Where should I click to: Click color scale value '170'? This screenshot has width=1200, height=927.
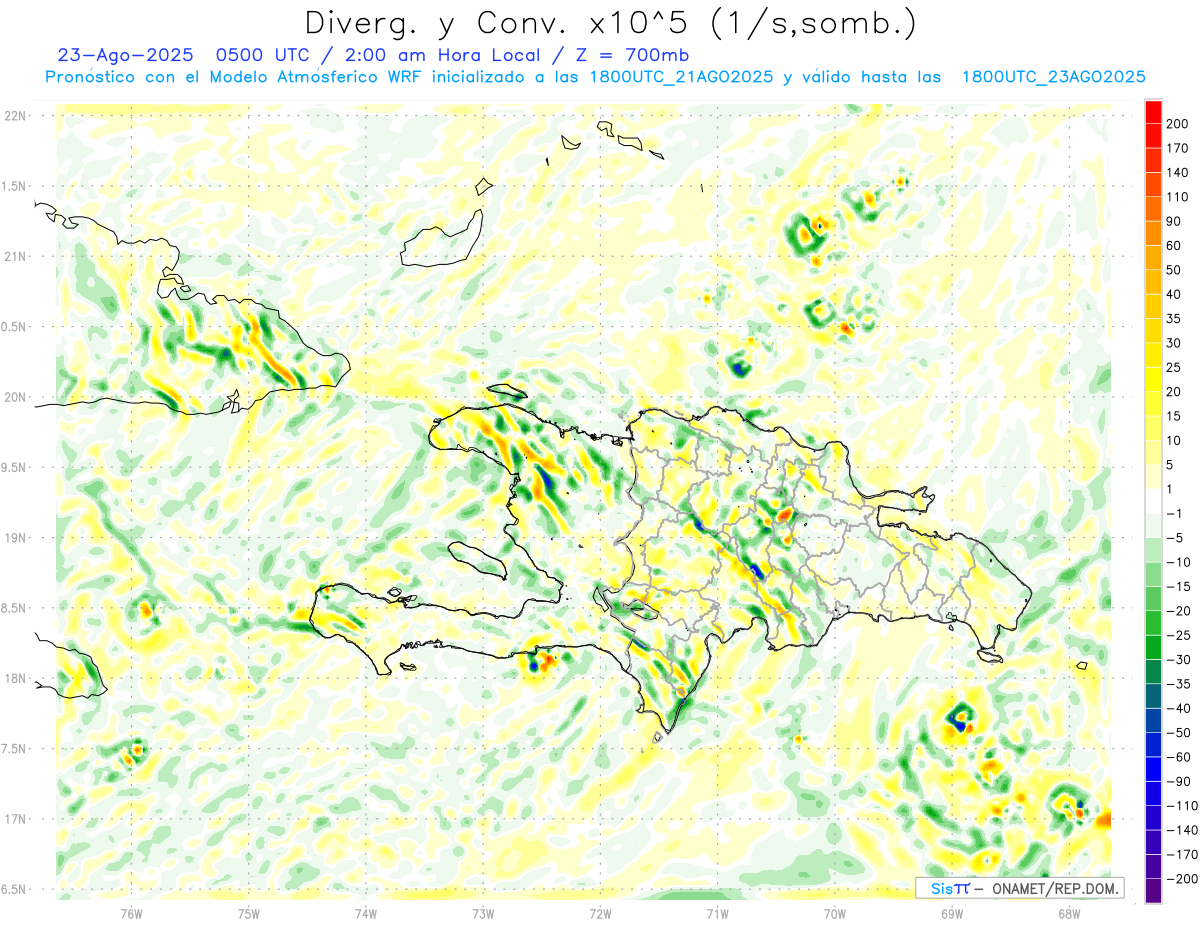click(1179, 148)
